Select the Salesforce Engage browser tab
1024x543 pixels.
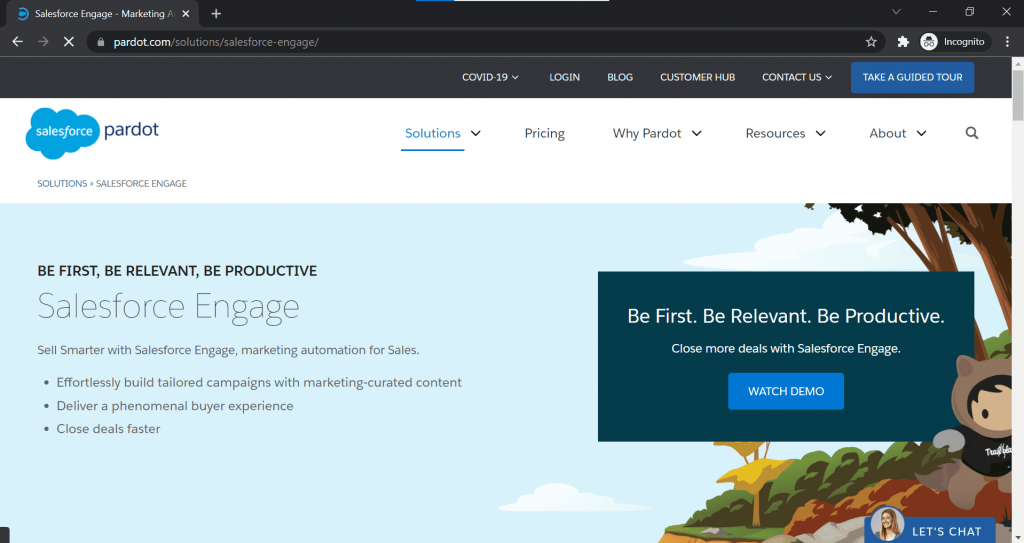[103, 14]
